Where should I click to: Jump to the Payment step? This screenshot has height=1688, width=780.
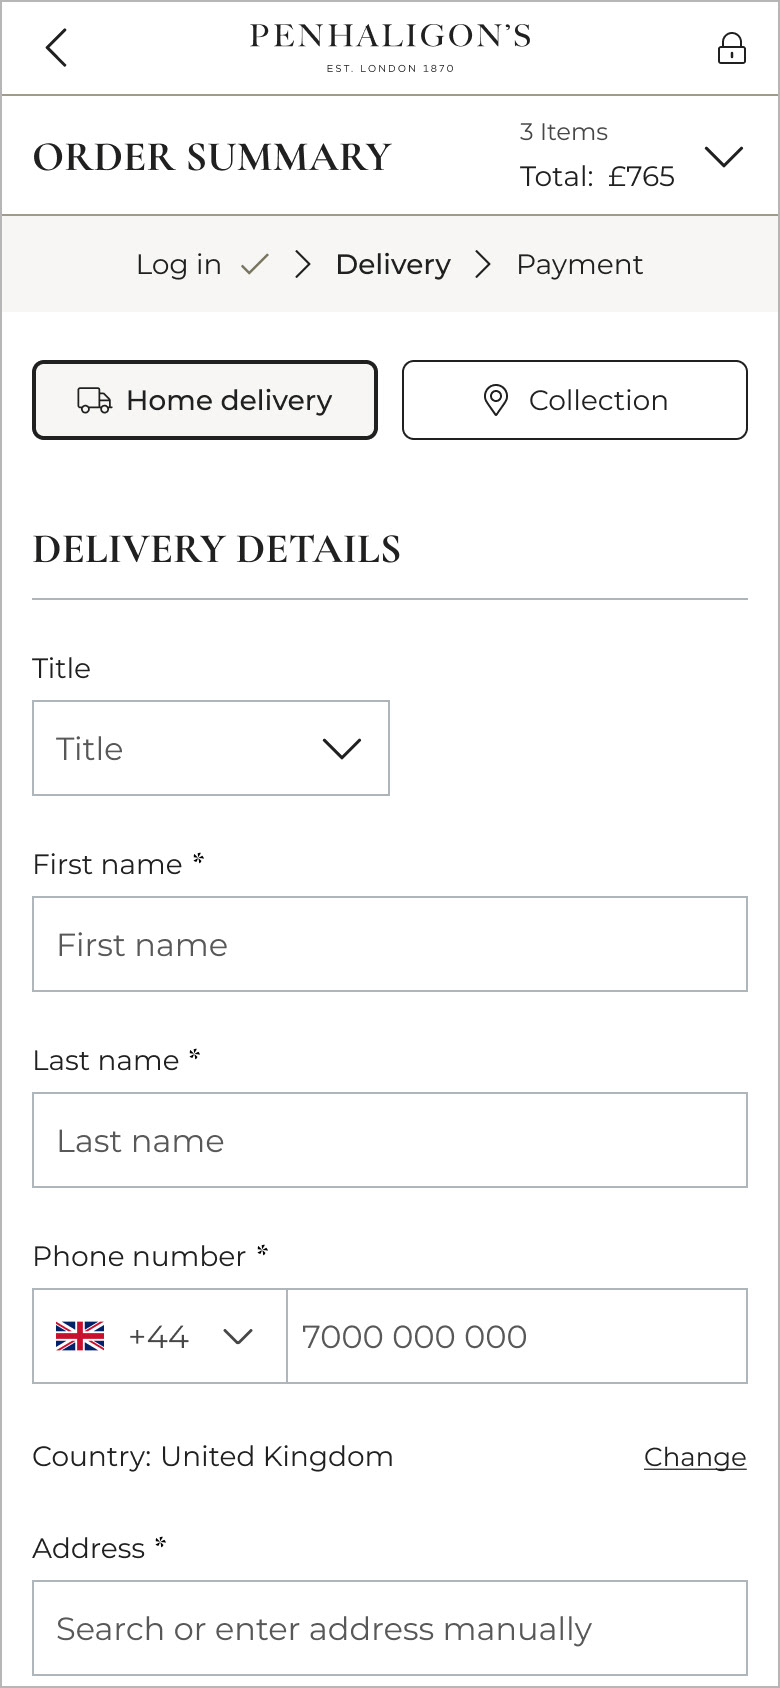[x=579, y=265]
